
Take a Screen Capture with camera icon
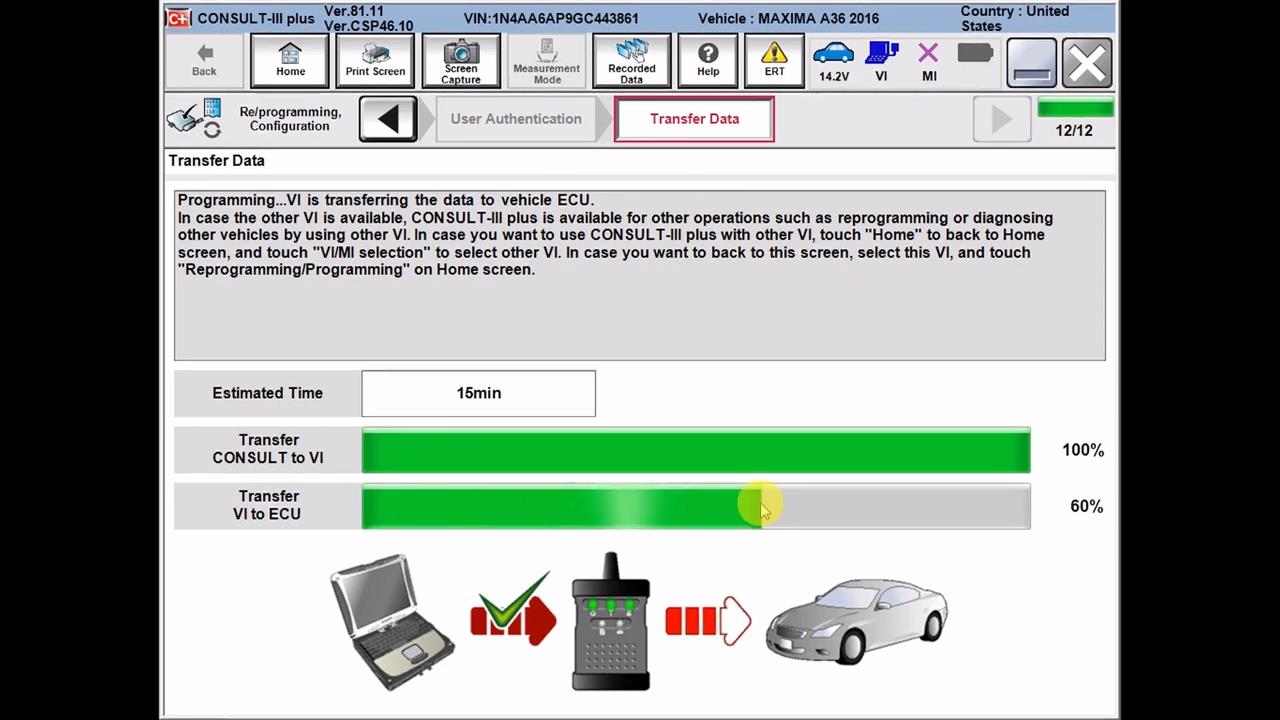click(x=461, y=61)
